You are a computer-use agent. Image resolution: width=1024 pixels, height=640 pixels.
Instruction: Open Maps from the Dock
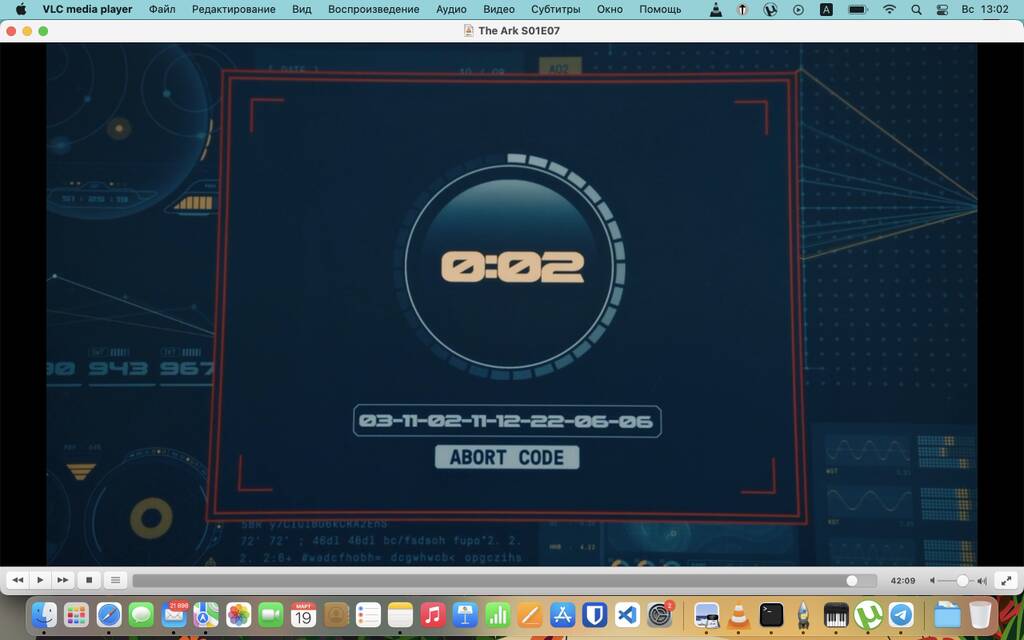click(x=206, y=615)
